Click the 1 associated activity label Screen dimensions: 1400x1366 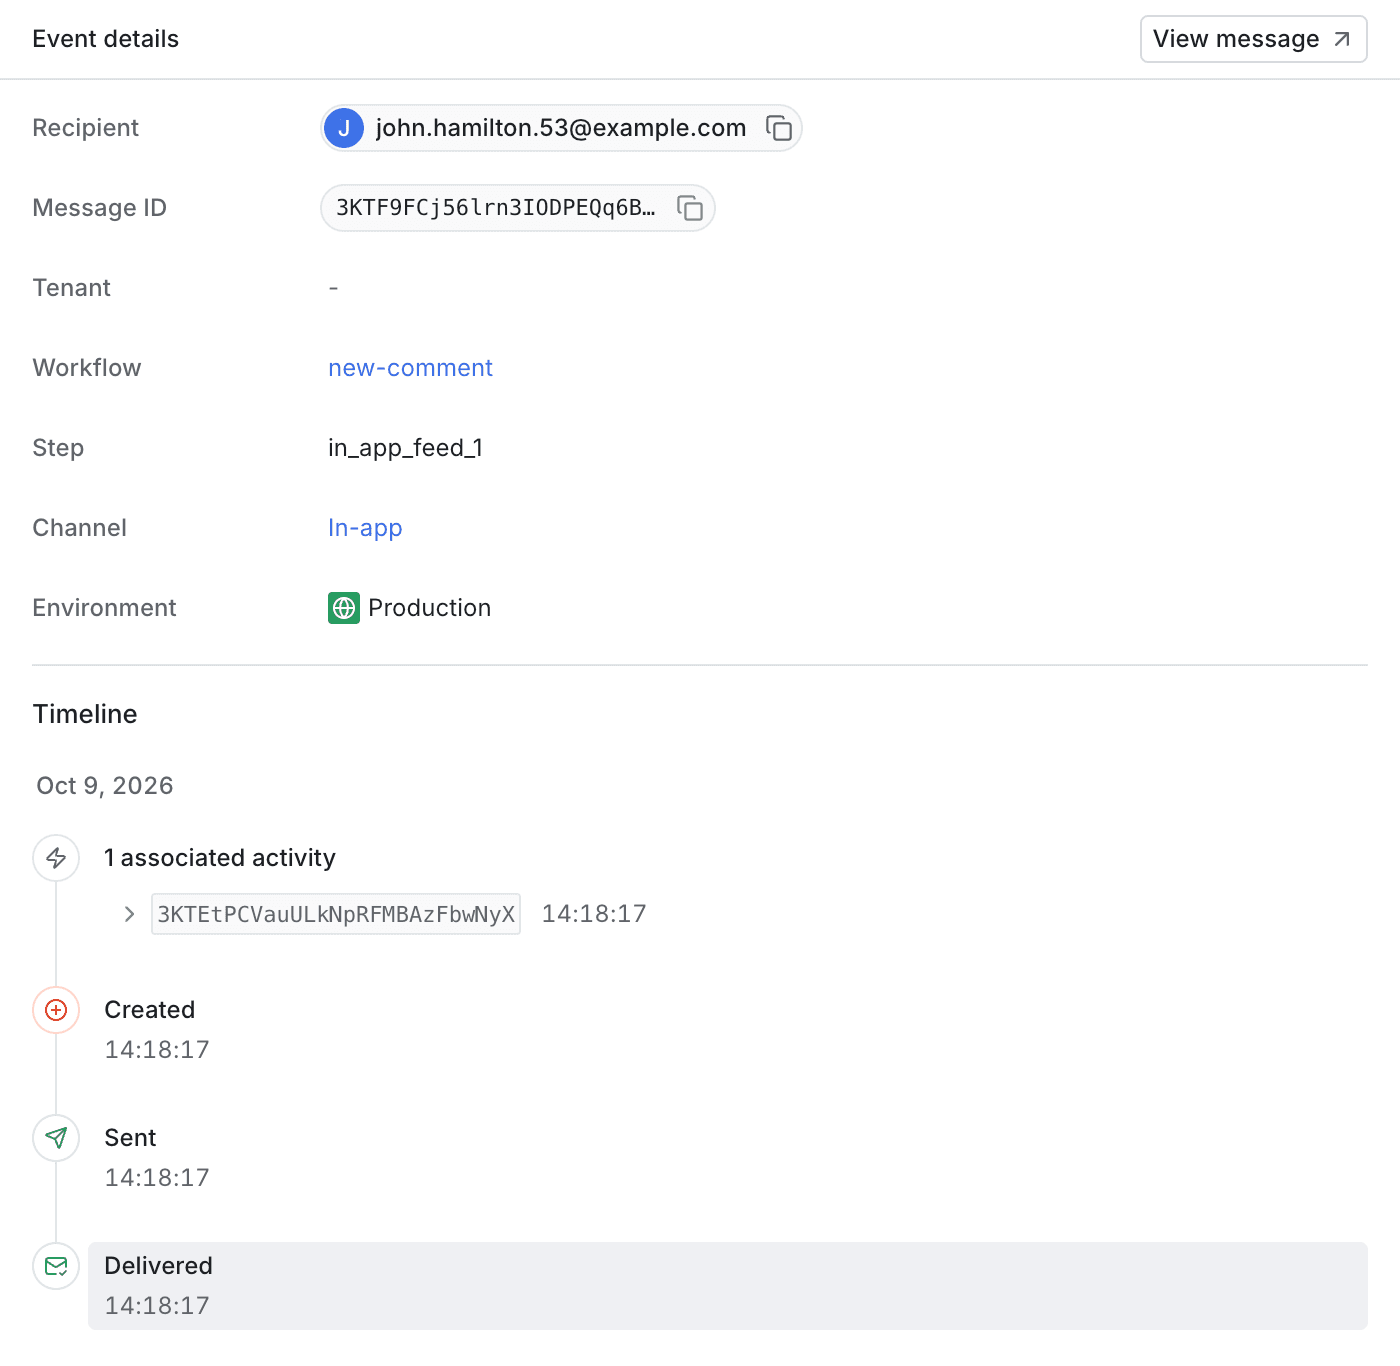click(x=220, y=858)
